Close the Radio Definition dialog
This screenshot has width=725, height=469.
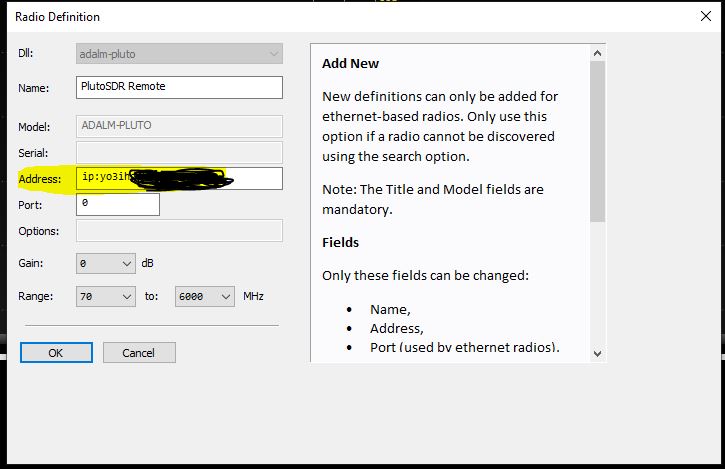(x=702, y=16)
